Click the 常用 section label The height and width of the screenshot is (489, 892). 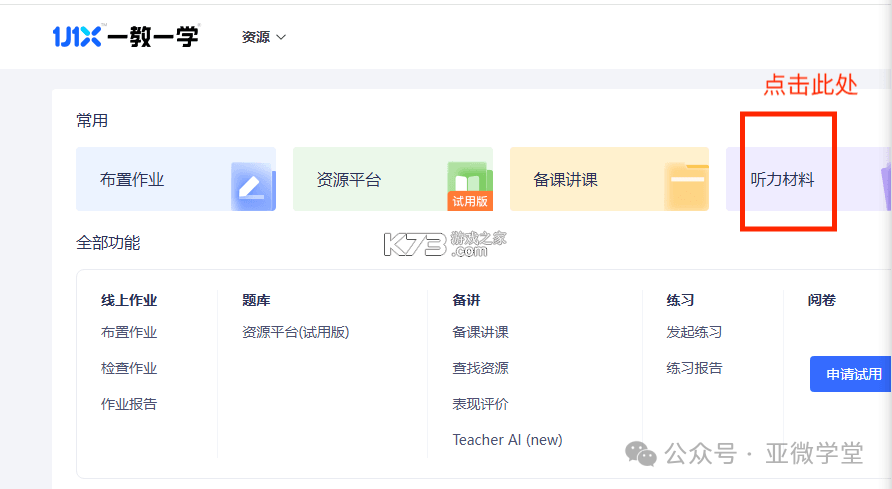(x=92, y=121)
